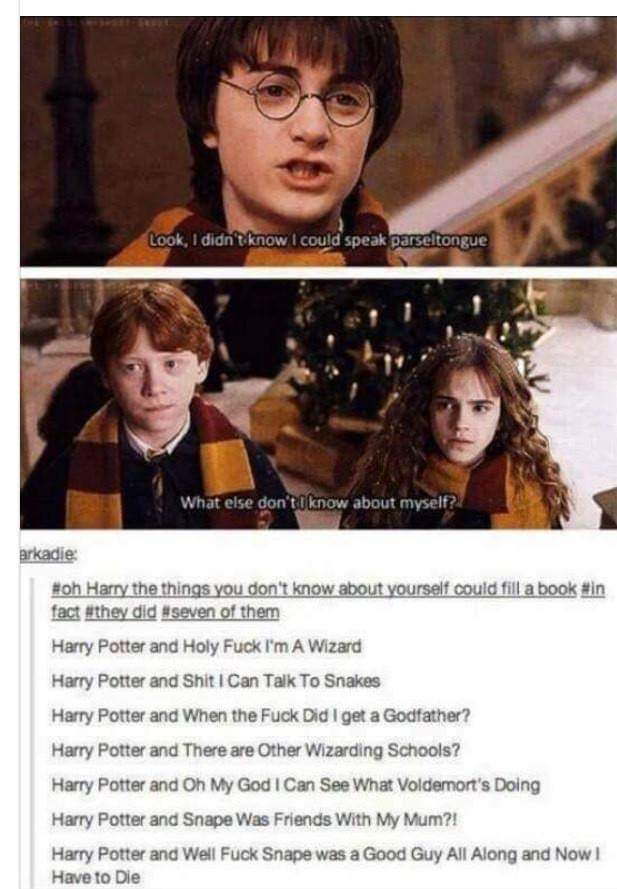Click the What Voldemort's Doing line
Image resolution: width=617 pixels, height=889 pixels.
pyautogui.click(x=295, y=785)
